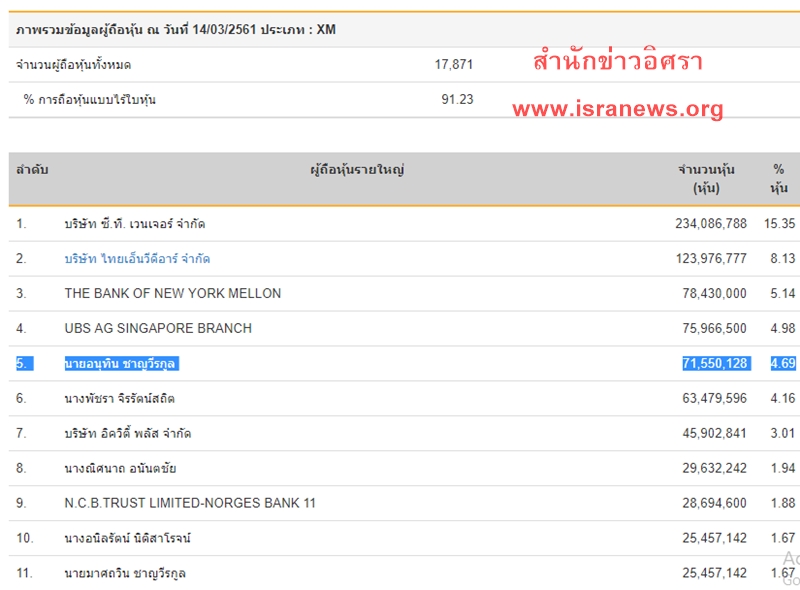This screenshot has height=590, width=800.
Task: Click บริษัท อิควิตี้ พลัส จำกัด in row 7
Action: [x=128, y=434]
